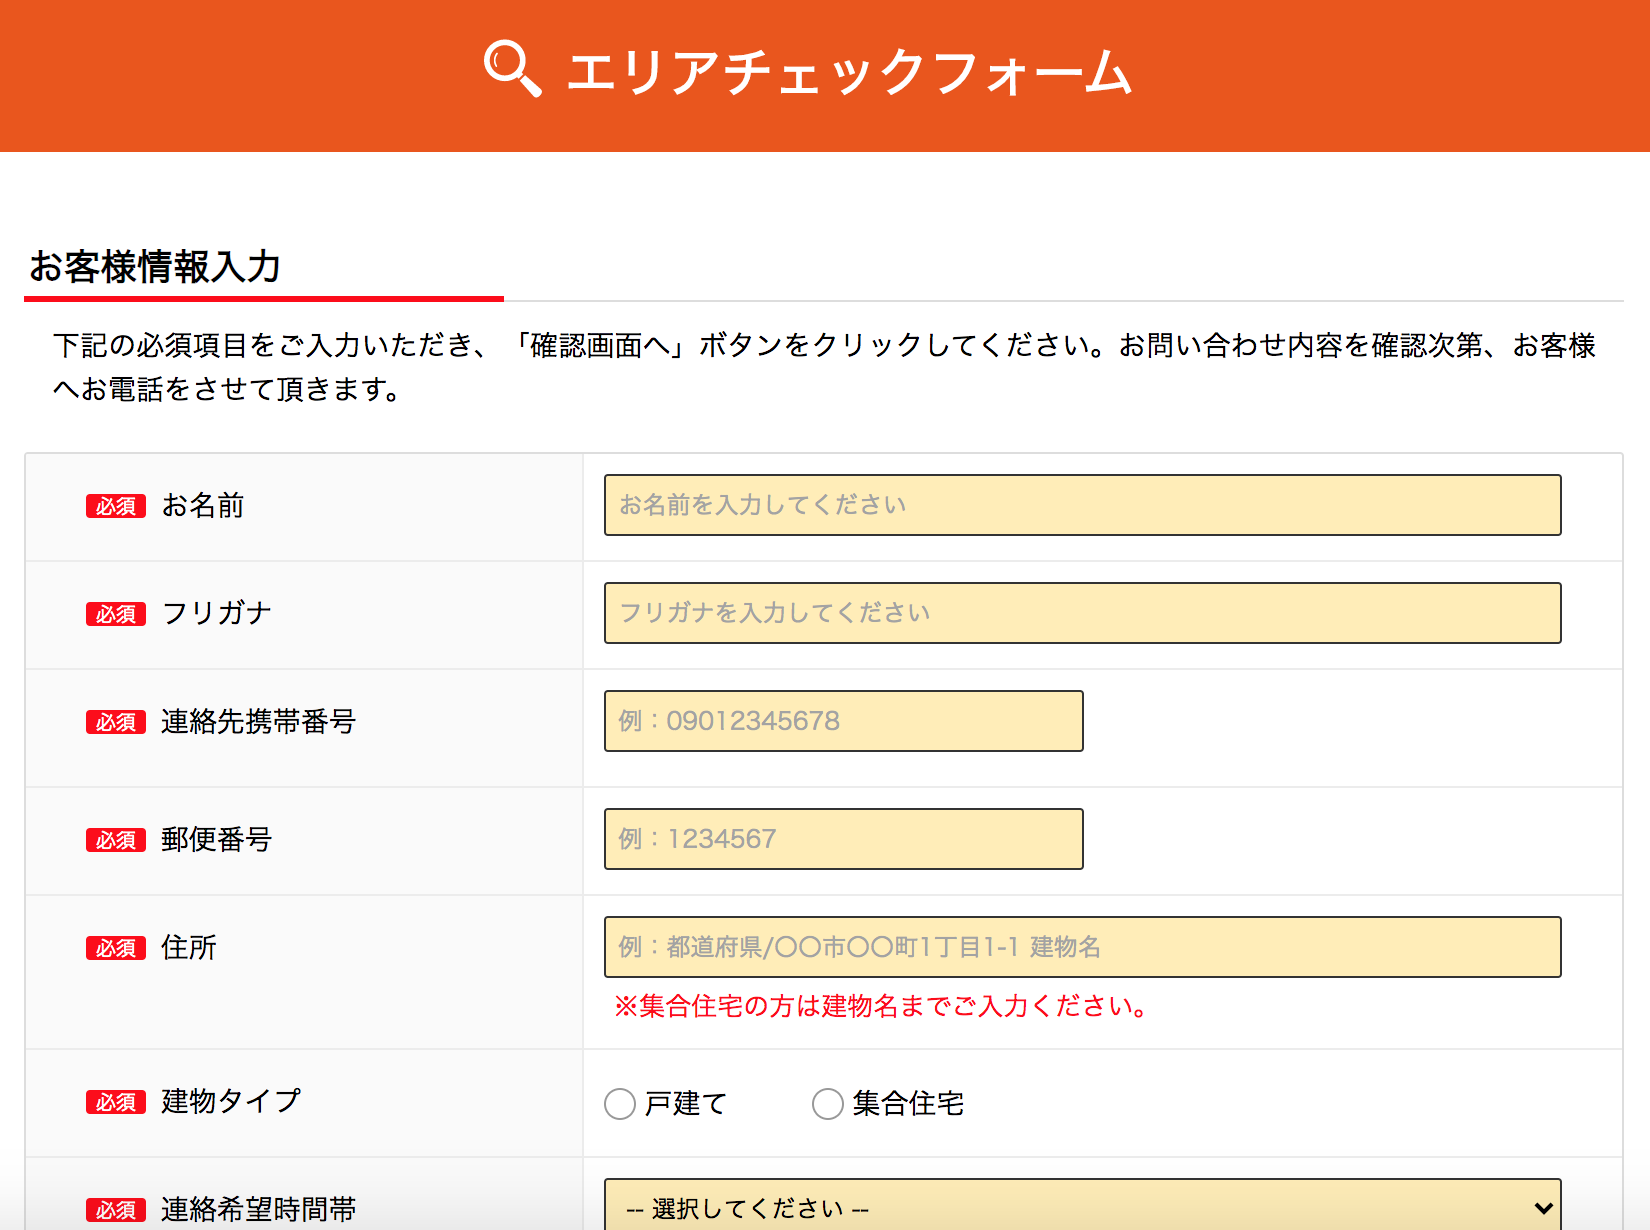1650x1230 pixels.
Task: Click the dropdown arrow for contact time
Action: click(1543, 1208)
